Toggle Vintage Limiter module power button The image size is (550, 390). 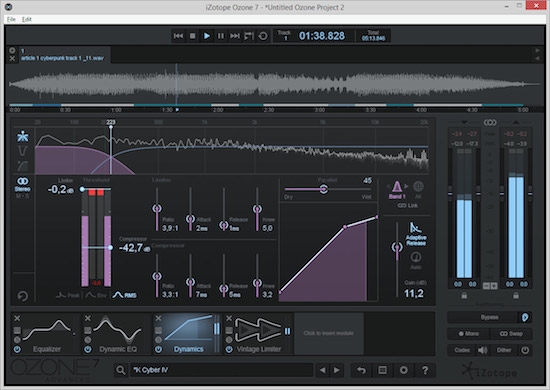click(x=229, y=349)
